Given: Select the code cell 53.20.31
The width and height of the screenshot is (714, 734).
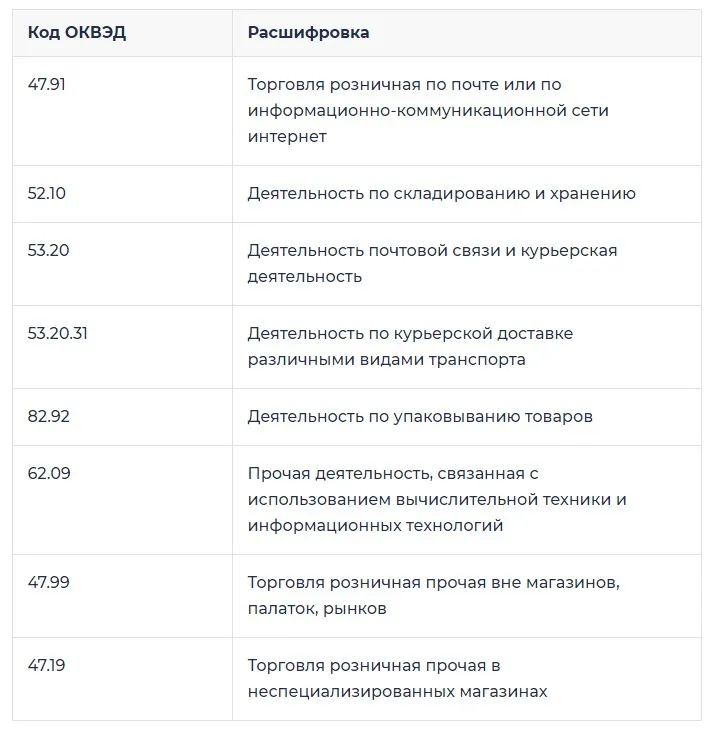Looking at the screenshot, I should 58,333.
